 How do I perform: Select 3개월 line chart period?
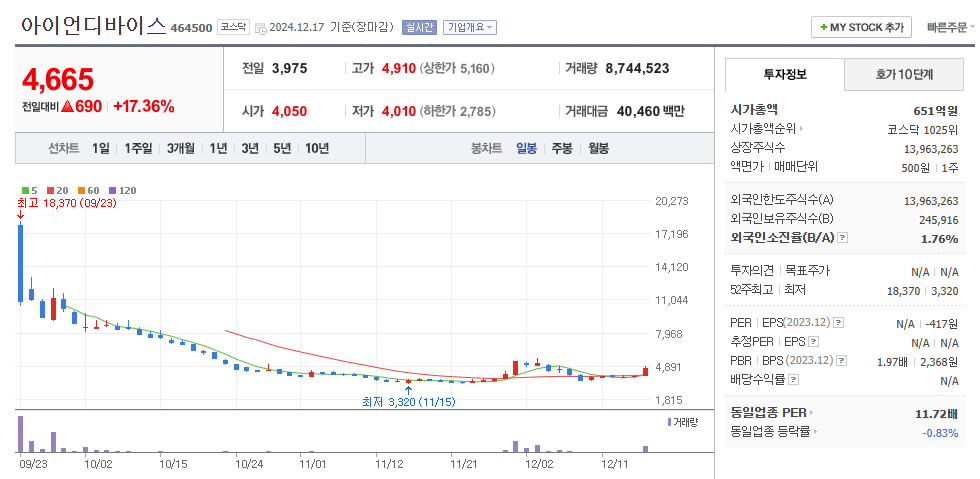(x=181, y=148)
